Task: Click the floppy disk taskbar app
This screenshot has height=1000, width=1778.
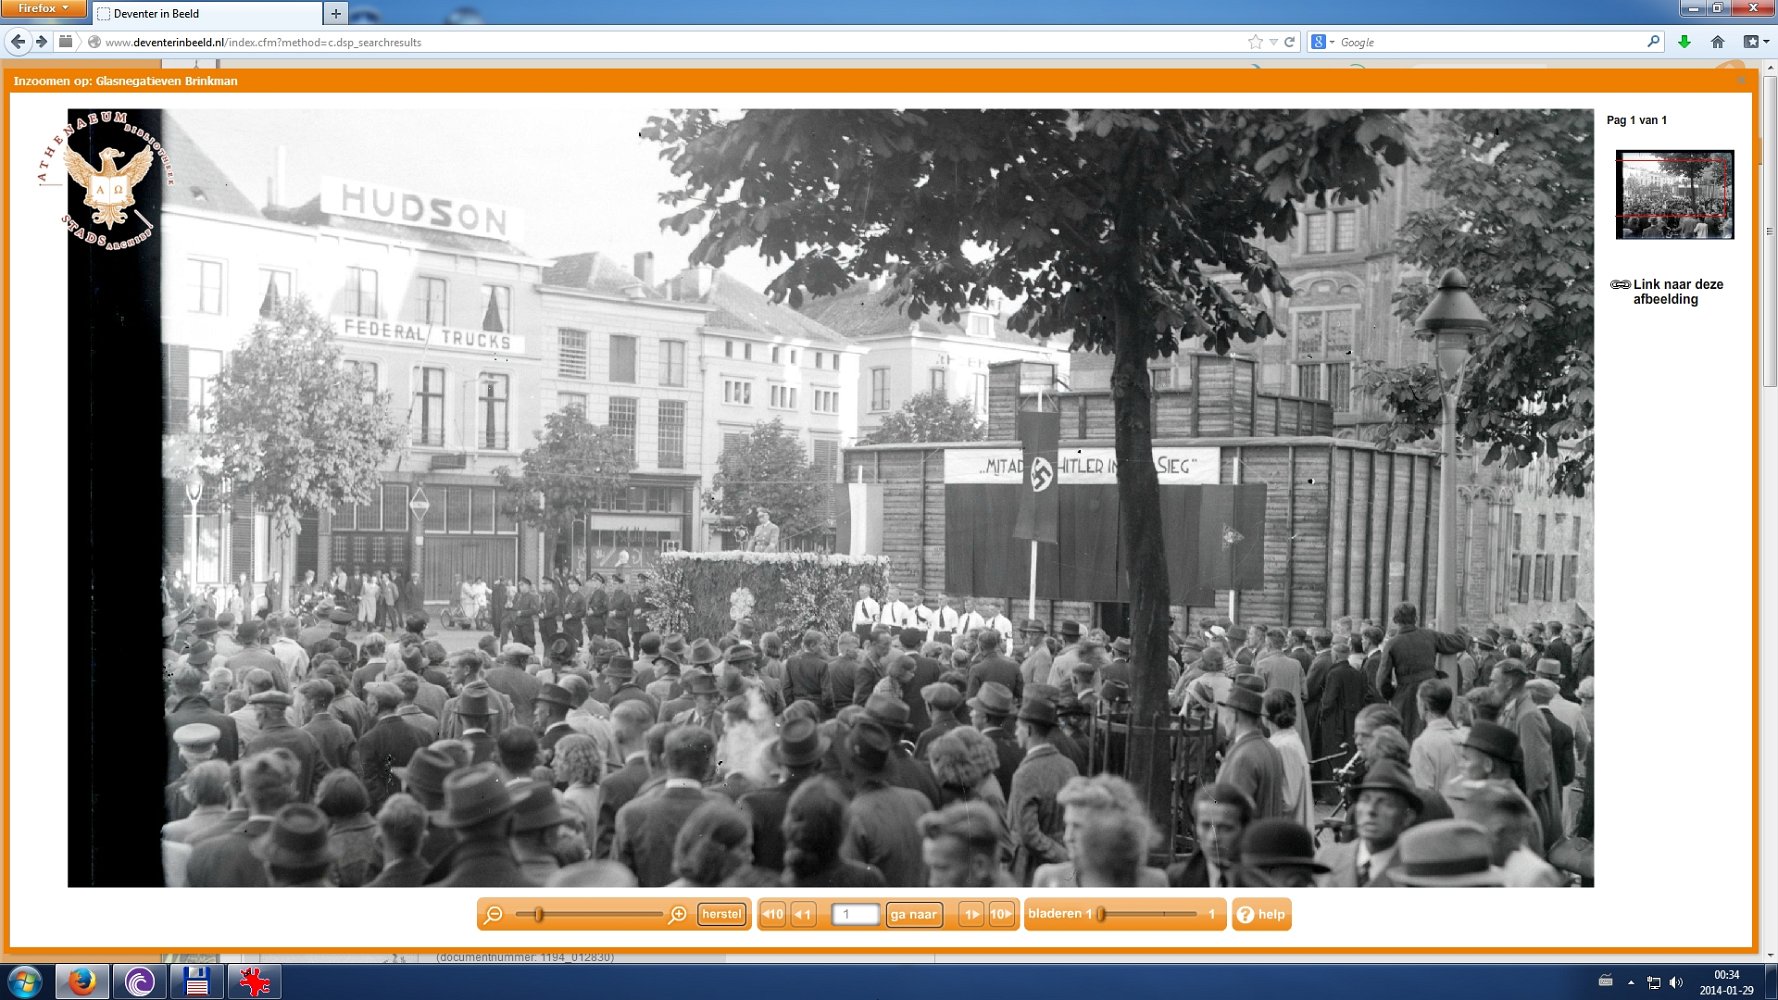Action: [x=197, y=982]
